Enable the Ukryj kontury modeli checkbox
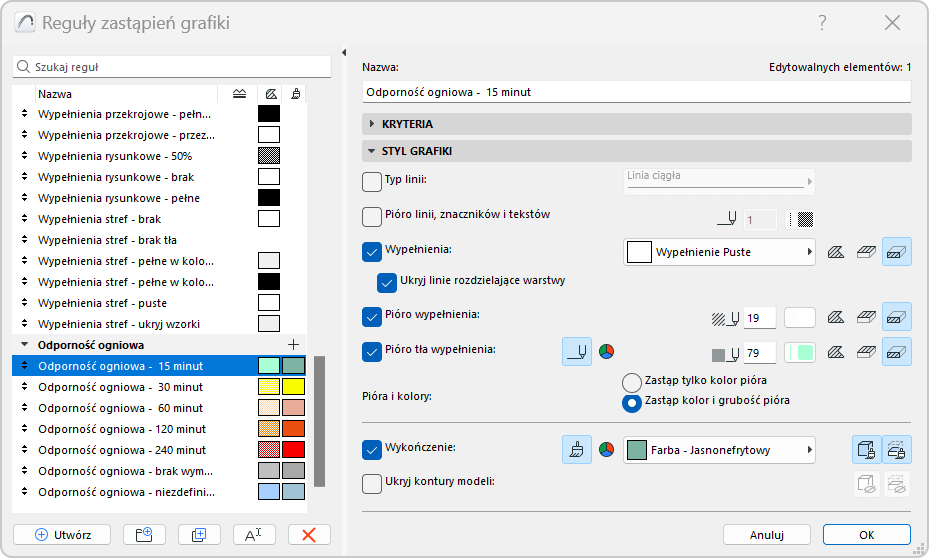 coord(371,484)
